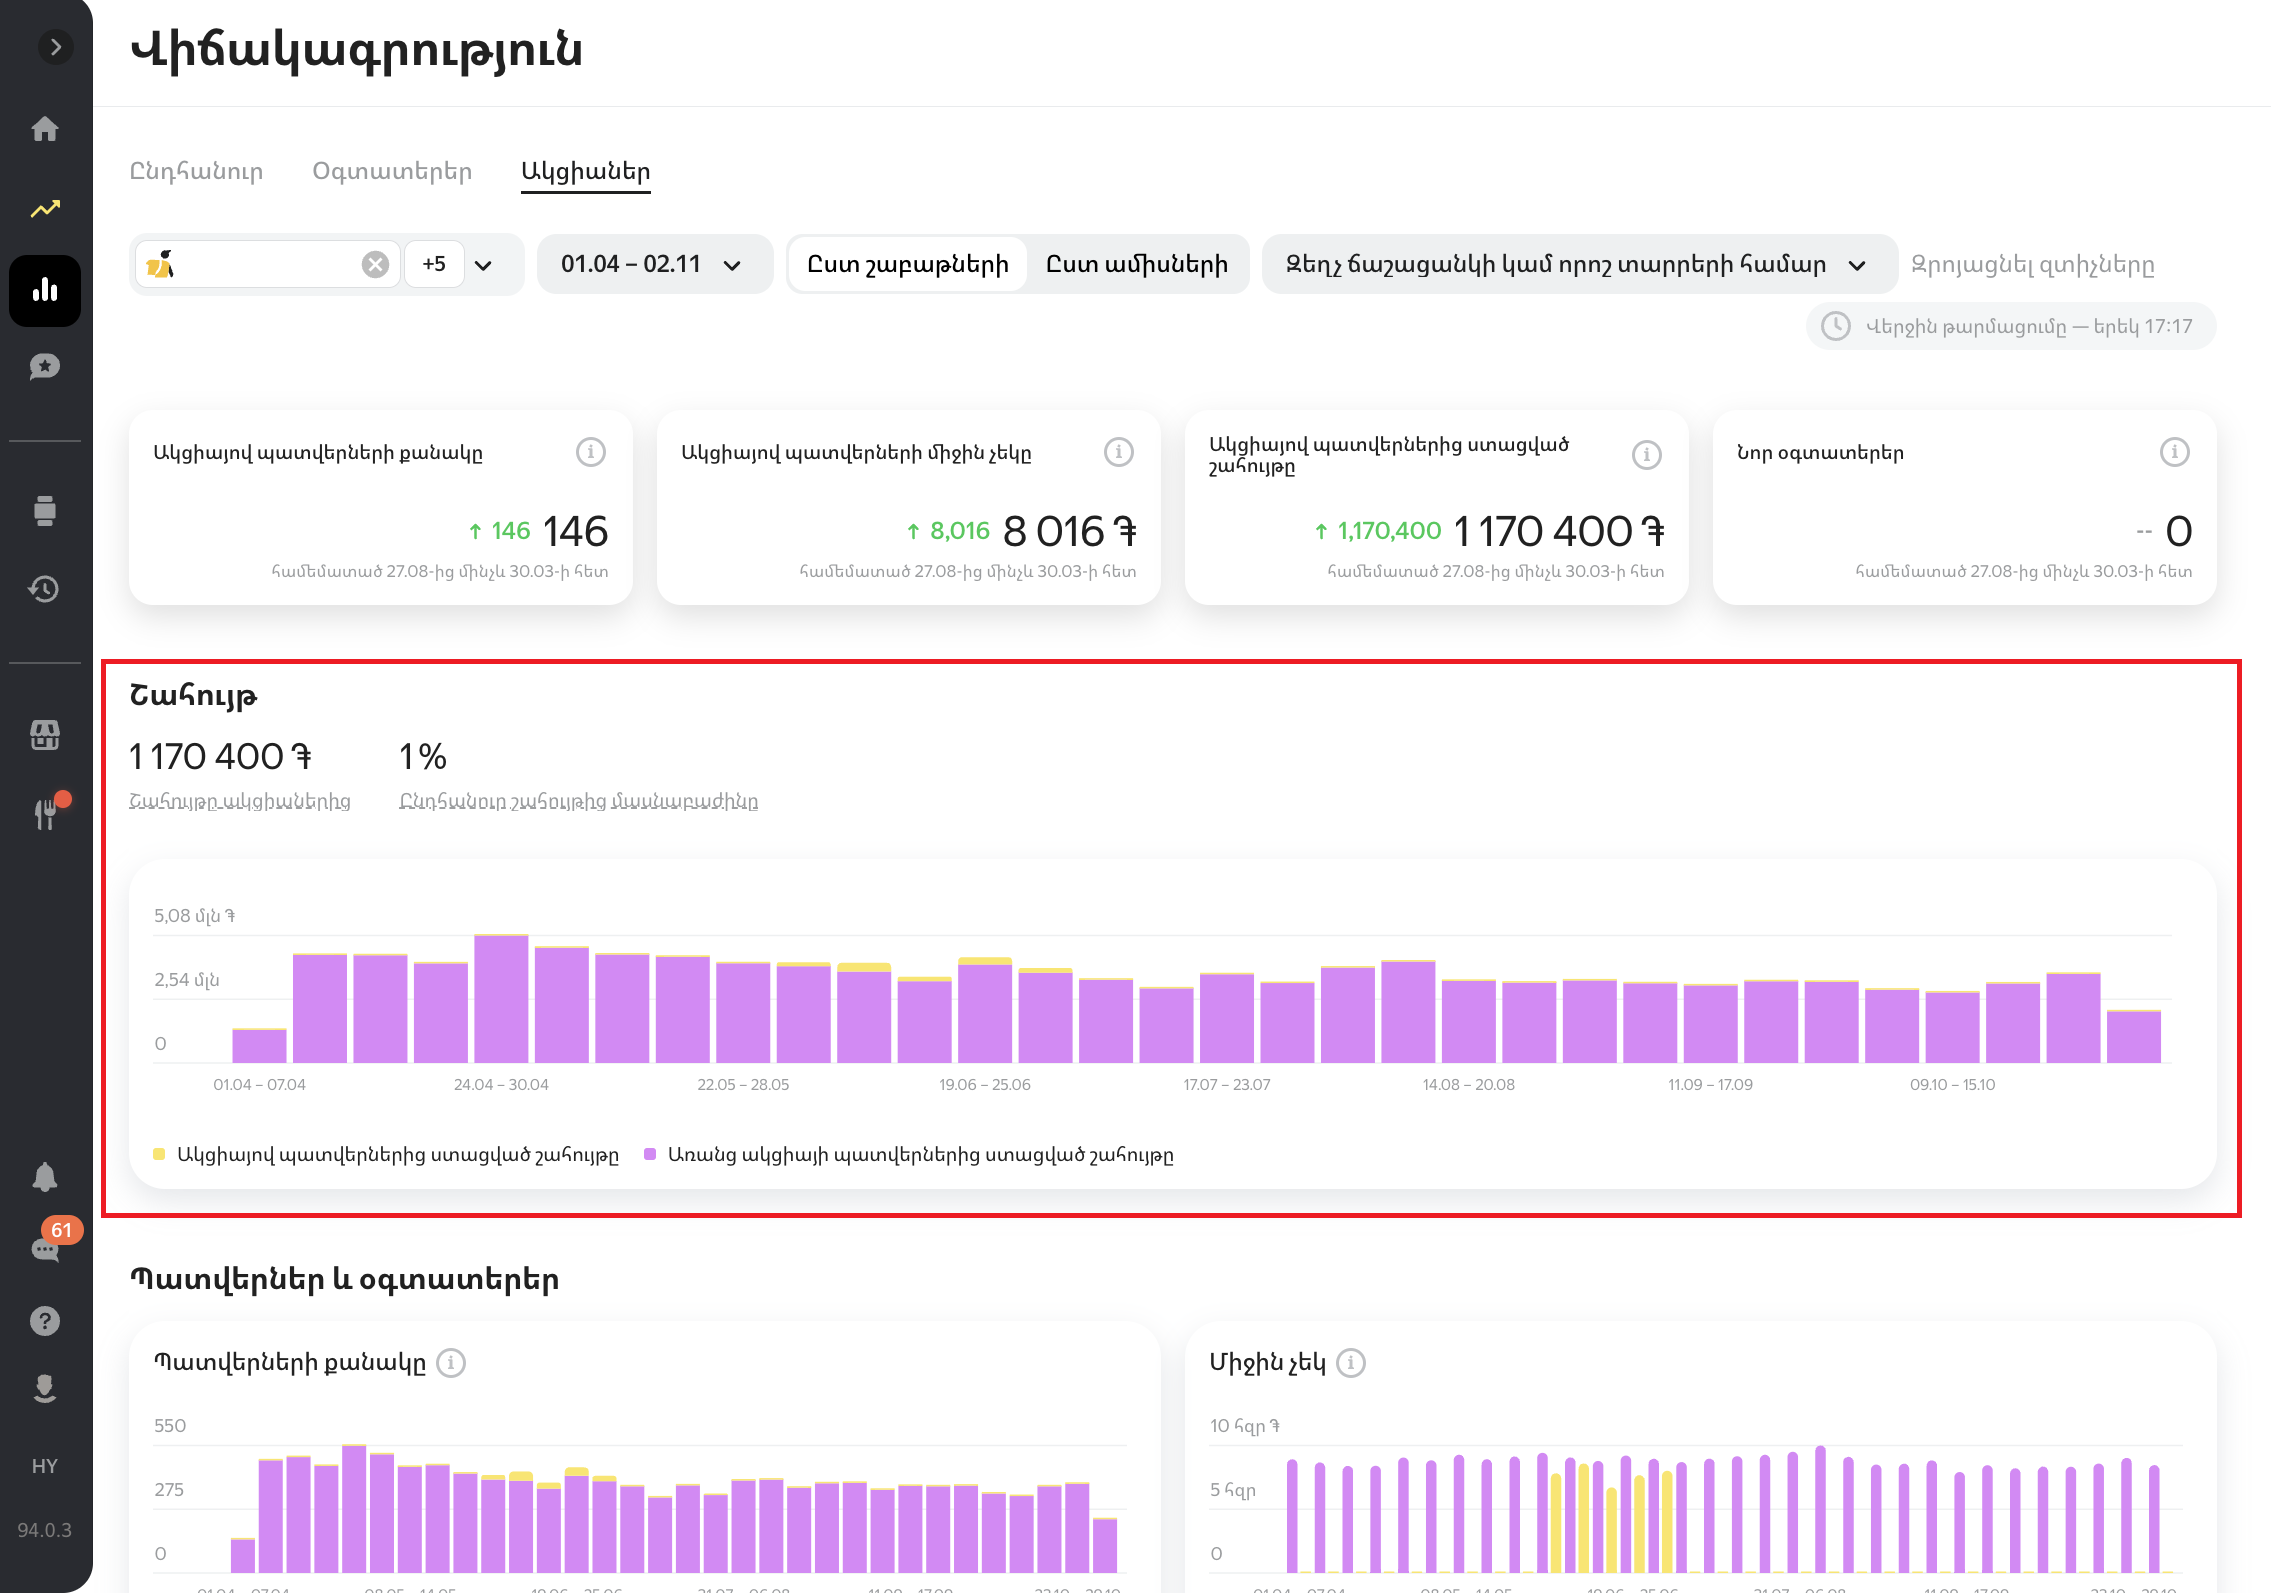This screenshot has width=2271, height=1593.
Task: Click the HY language switcher
Action: [45, 1466]
